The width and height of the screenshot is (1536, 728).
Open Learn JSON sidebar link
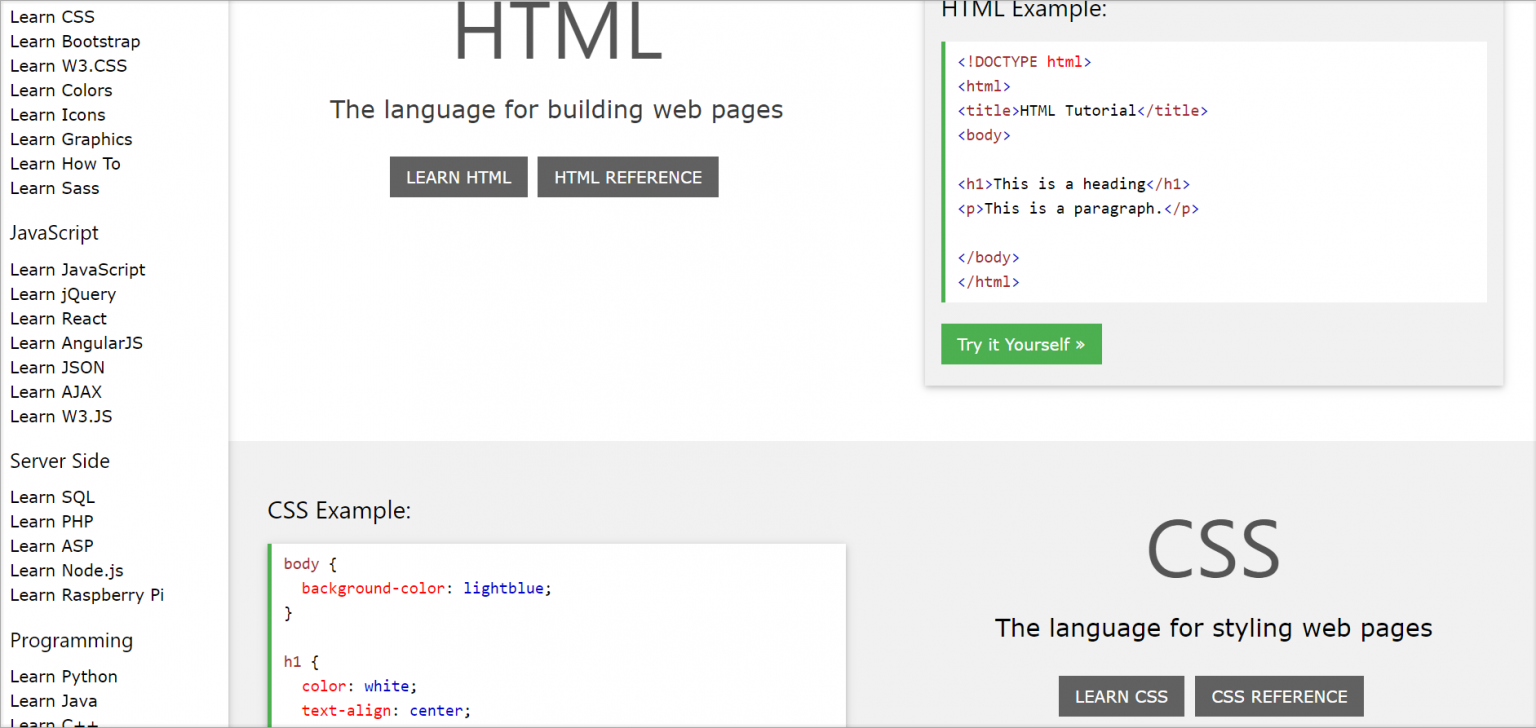(57, 367)
